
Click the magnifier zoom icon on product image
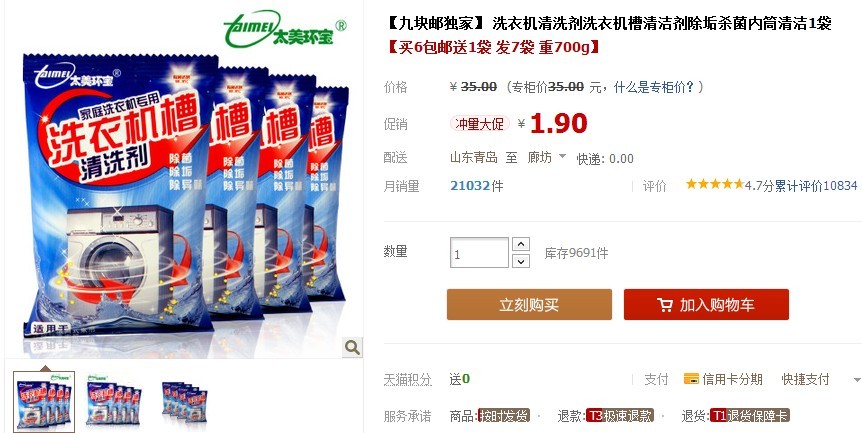tap(352, 347)
